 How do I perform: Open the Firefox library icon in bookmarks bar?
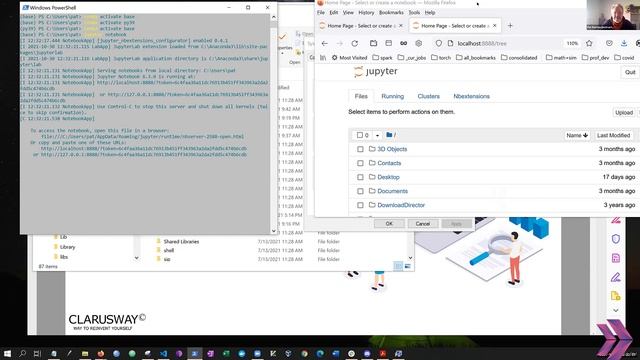[x=323, y=58]
